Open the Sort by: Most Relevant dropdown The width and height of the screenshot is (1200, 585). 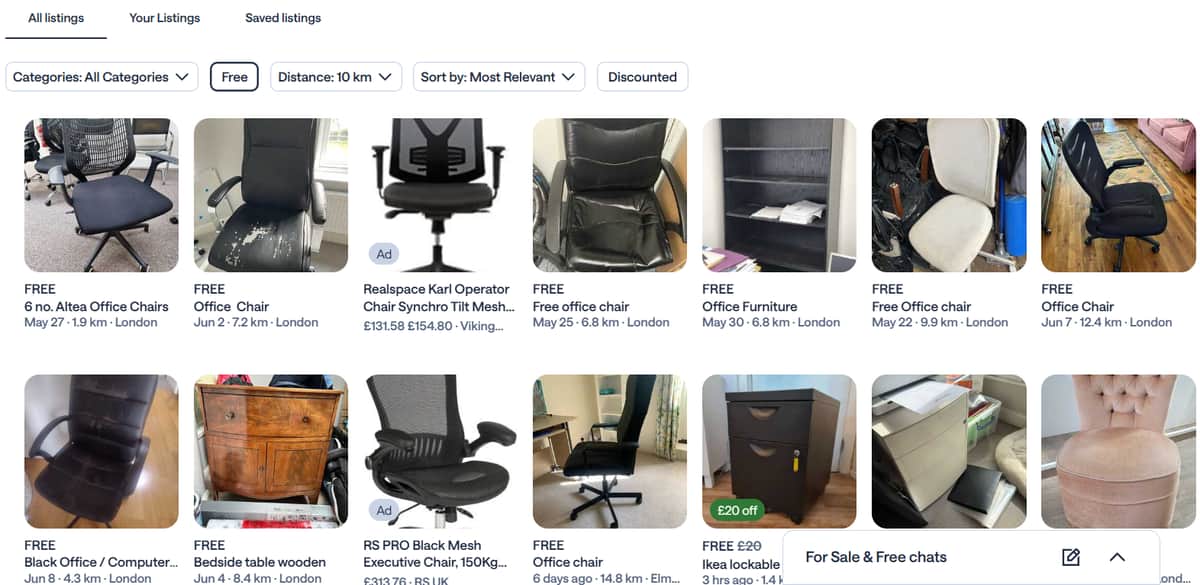point(499,77)
